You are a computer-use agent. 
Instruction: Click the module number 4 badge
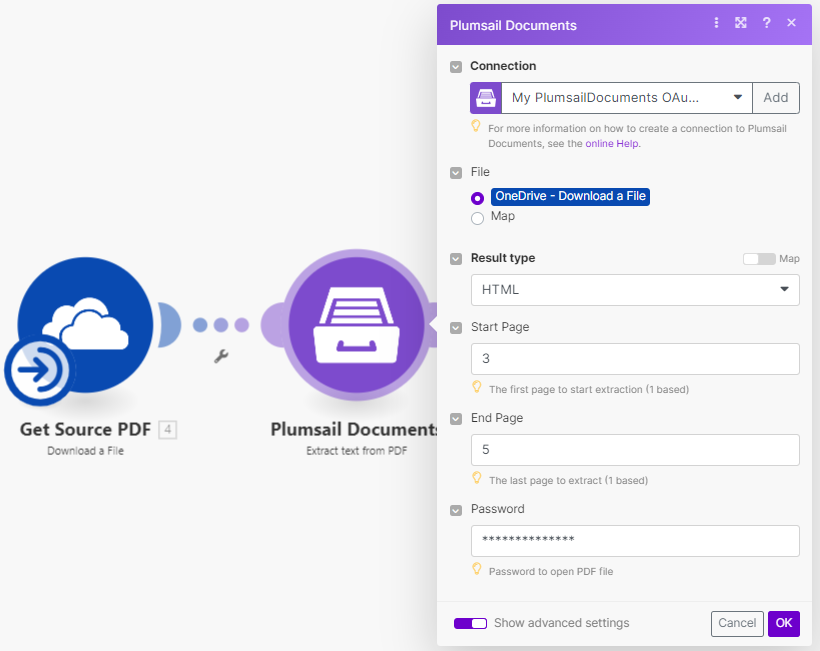click(x=168, y=429)
